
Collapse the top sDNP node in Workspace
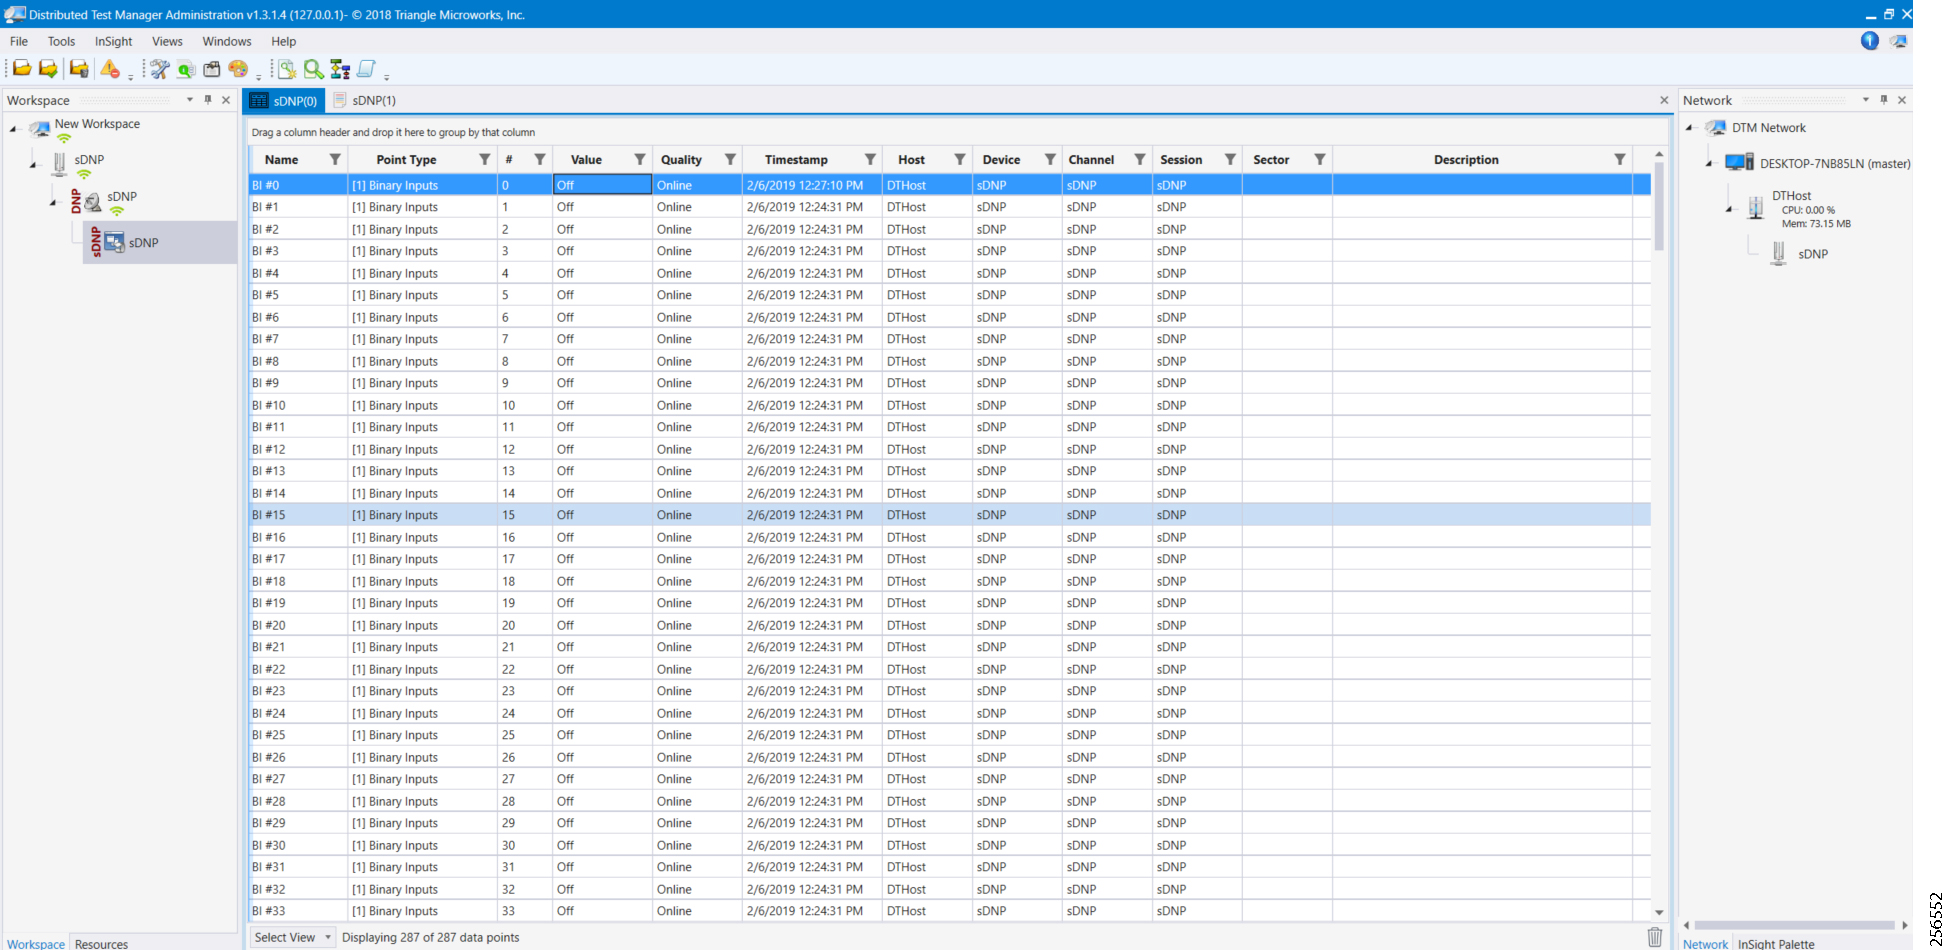coord(33,165)
